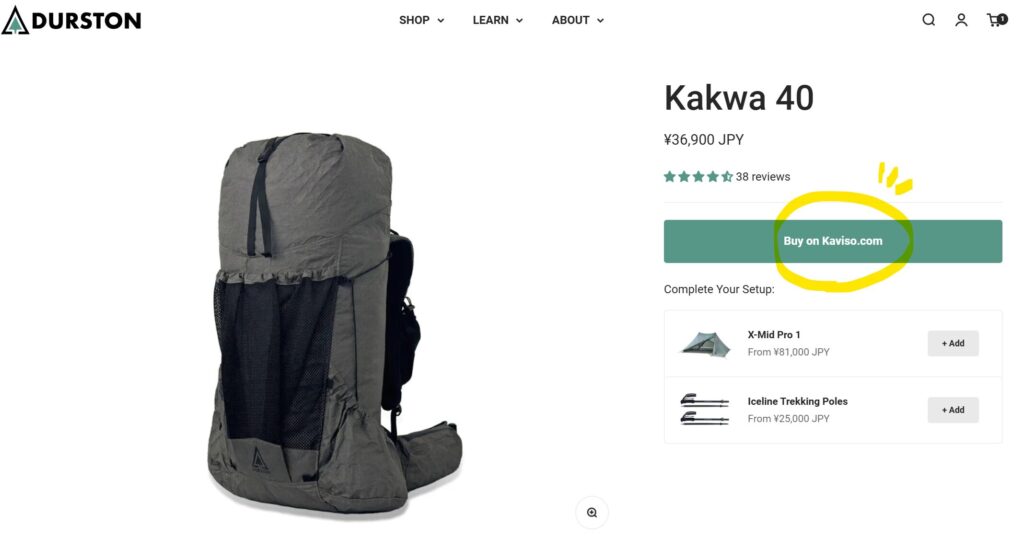Expand the LEARN dropdown chevron
Viewport: 1024px width, 549px height.
(519, 21)
